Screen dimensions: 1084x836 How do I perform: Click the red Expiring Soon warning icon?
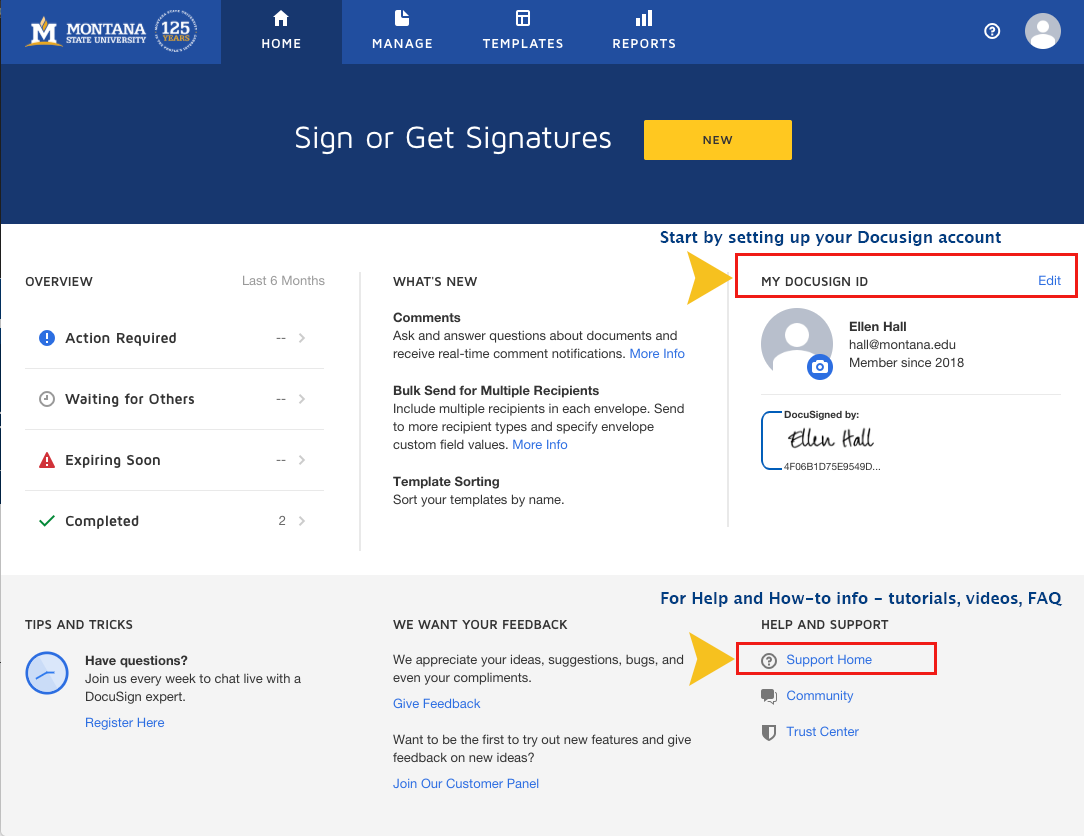pos(46,460)
